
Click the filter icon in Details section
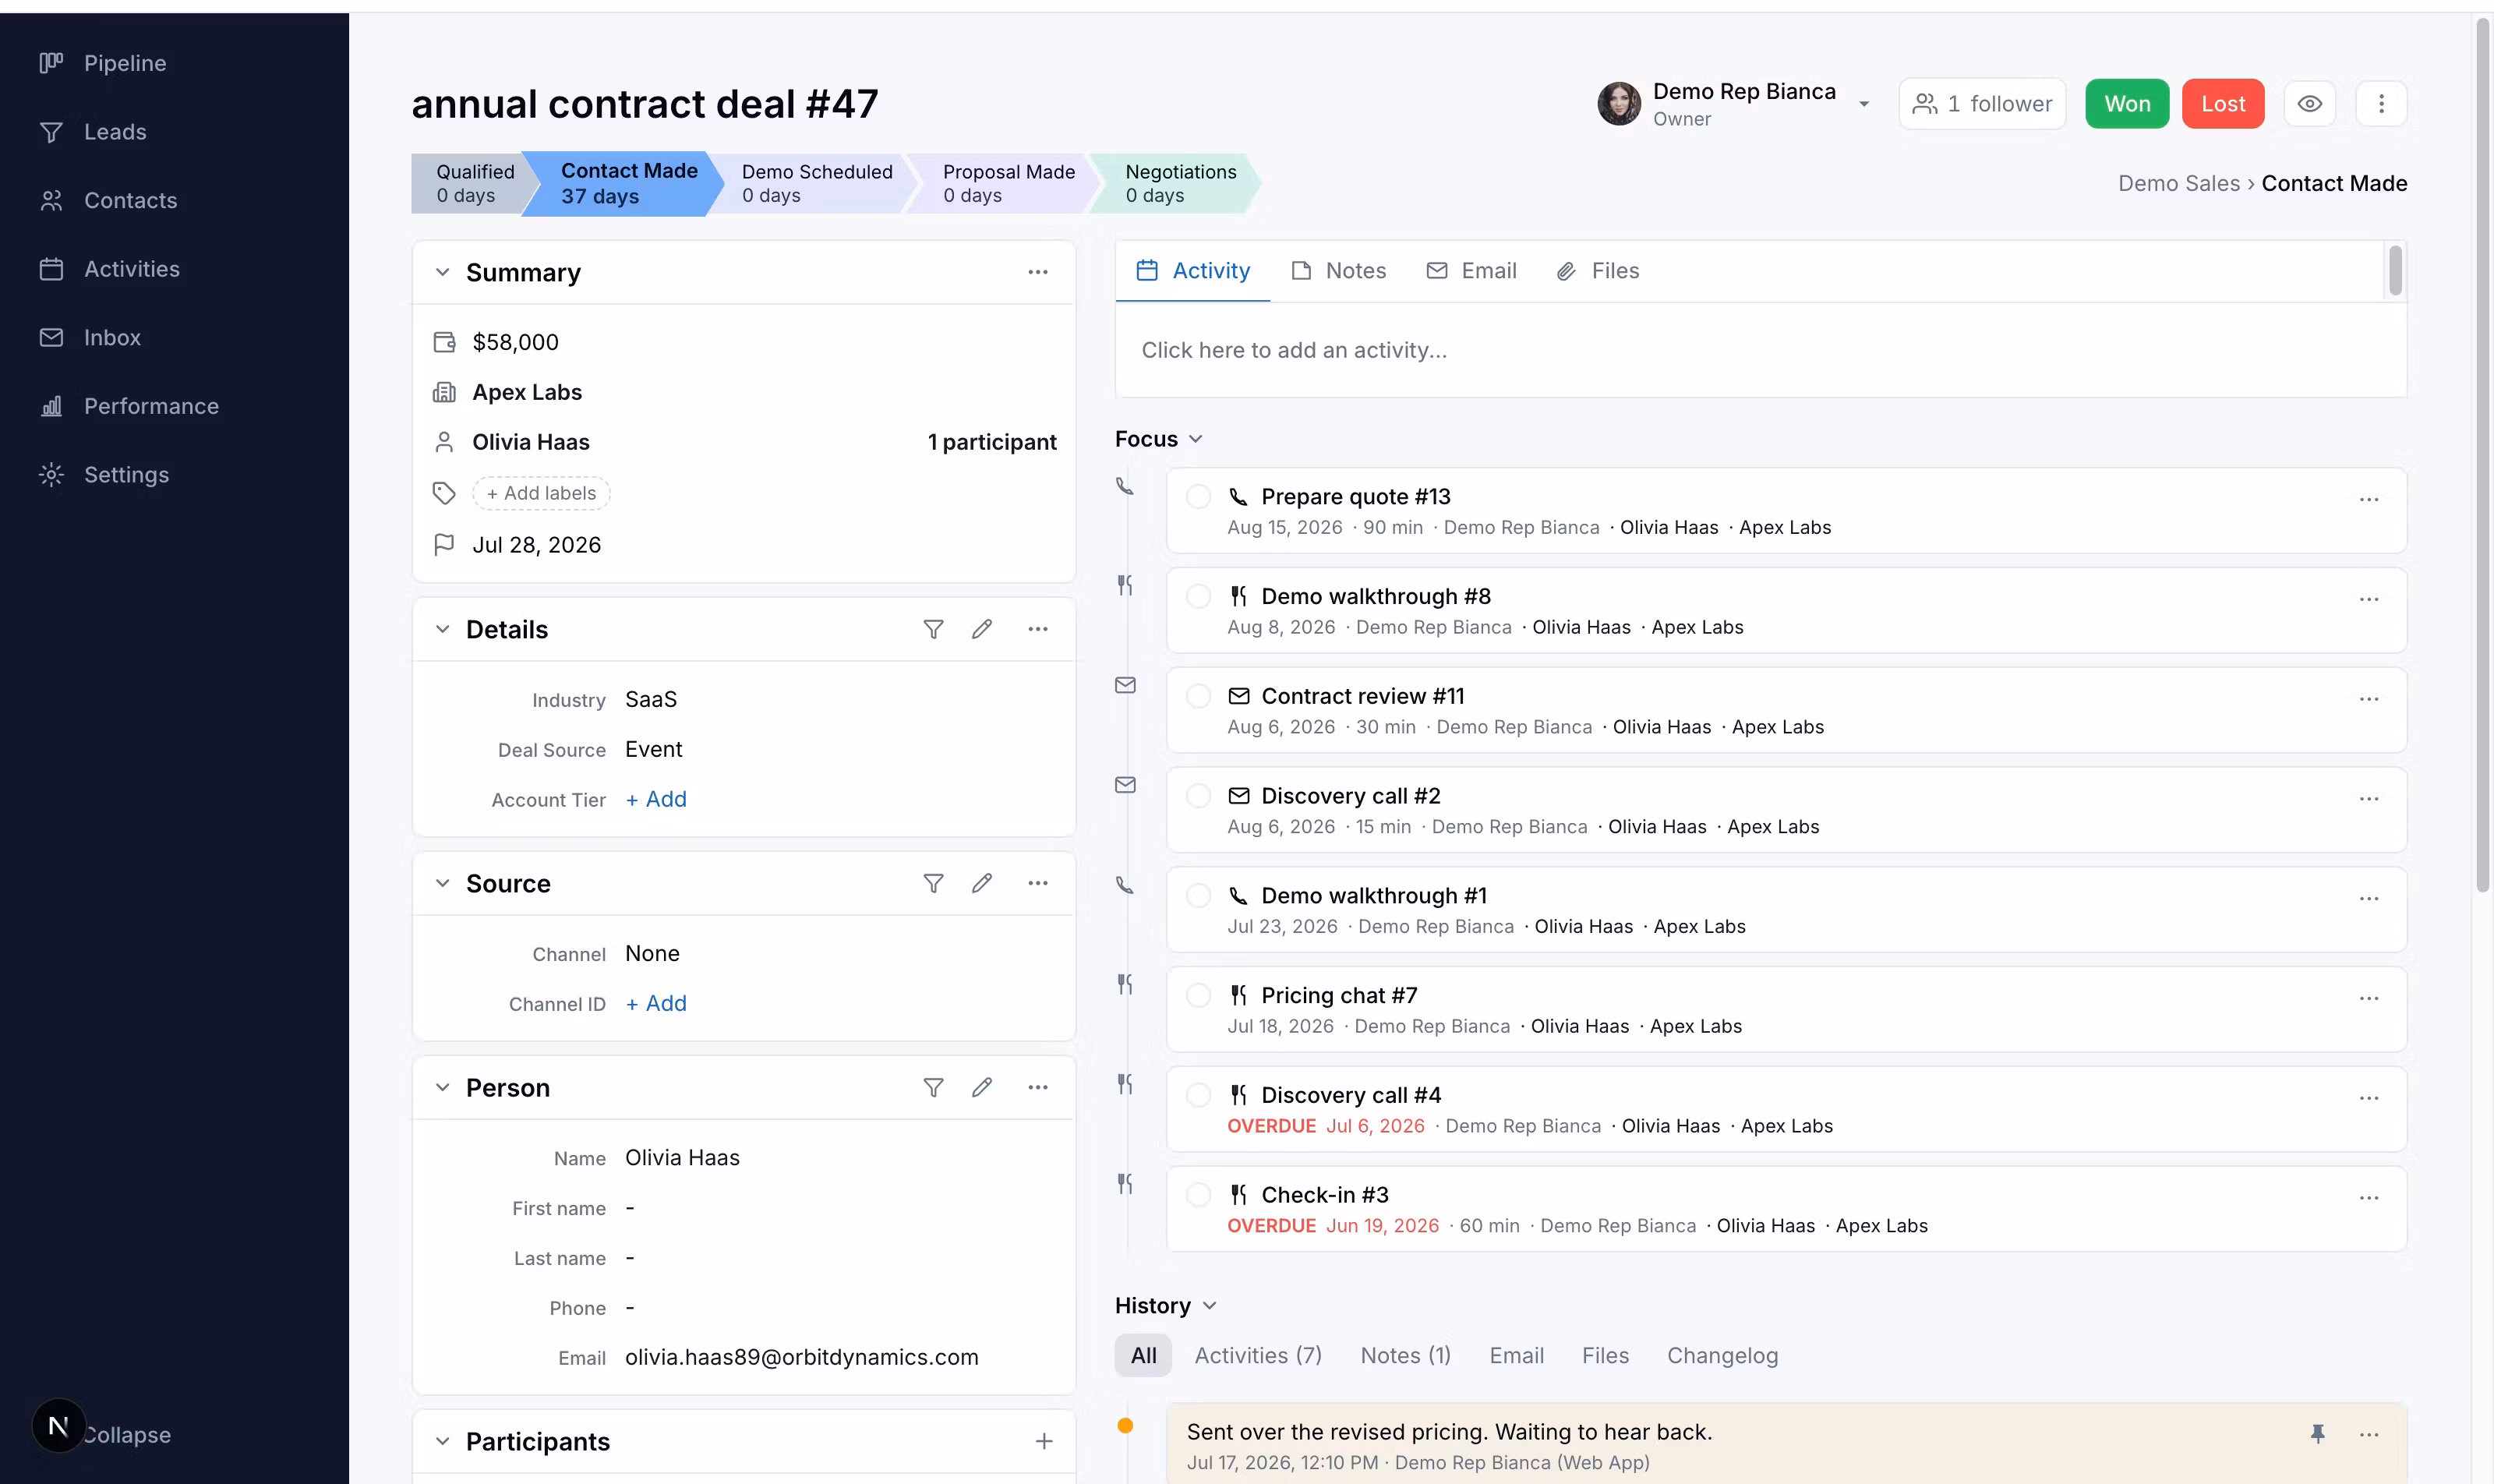point(933,629)
